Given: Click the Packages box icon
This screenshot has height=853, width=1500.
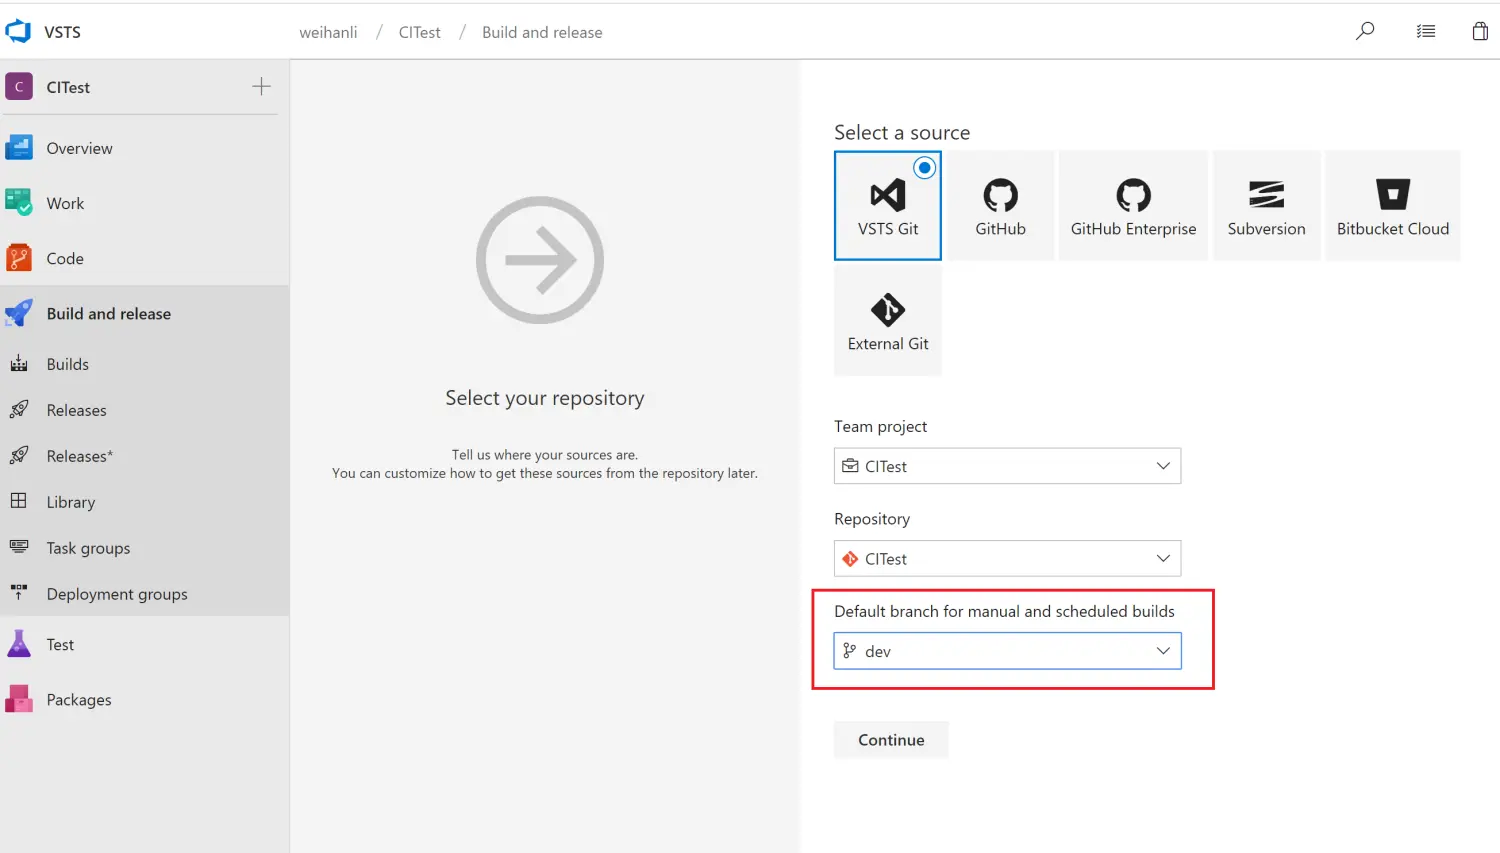Looking at the screenshot, I should click(19, 699).
